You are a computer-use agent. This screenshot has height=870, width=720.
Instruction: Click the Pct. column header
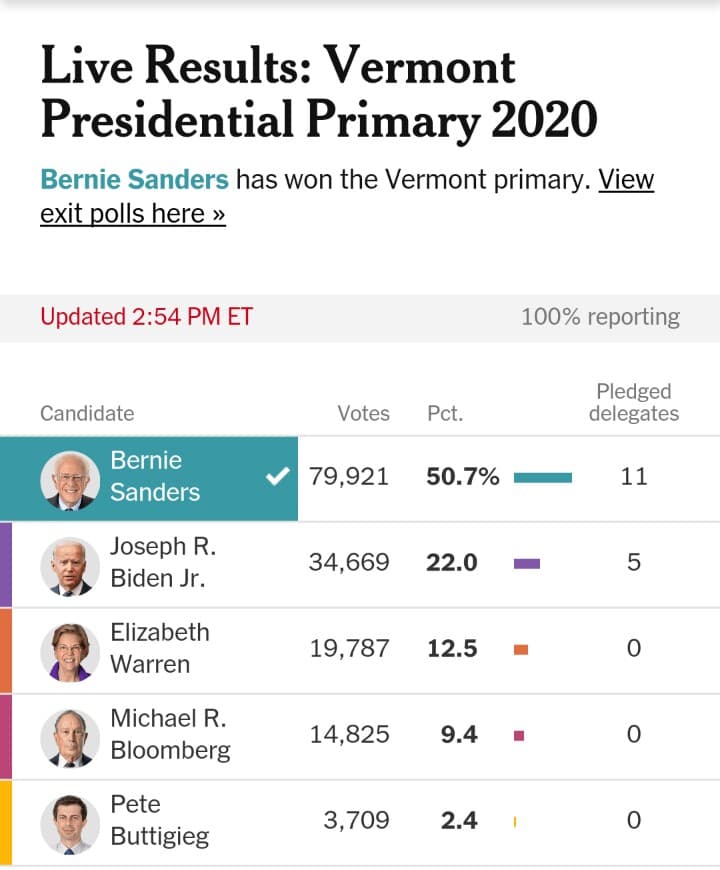tap(445, 413)
